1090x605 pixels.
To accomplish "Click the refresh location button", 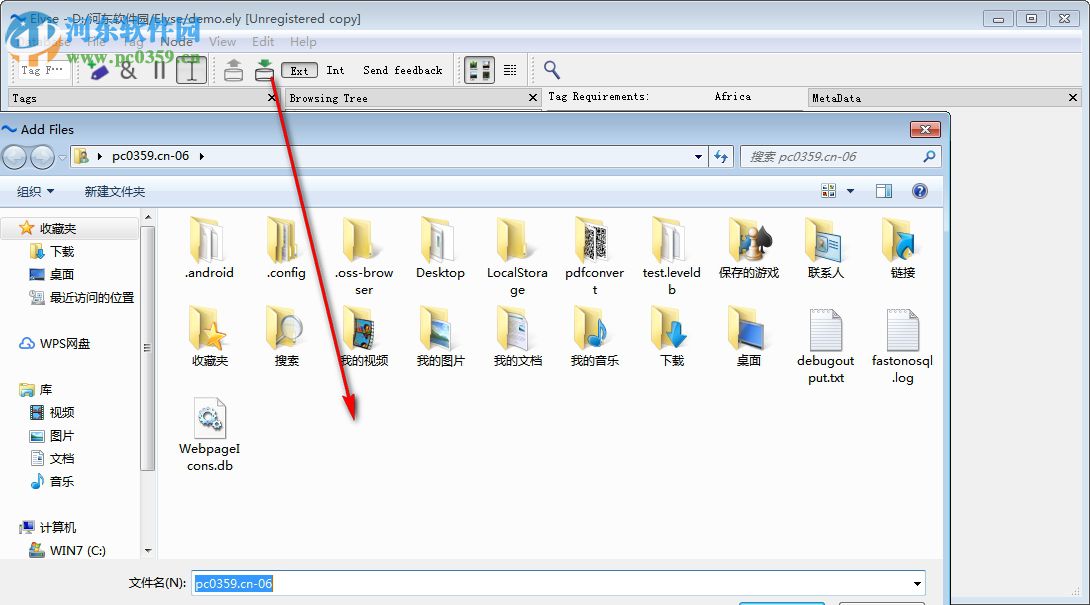I will coord(721,156).
